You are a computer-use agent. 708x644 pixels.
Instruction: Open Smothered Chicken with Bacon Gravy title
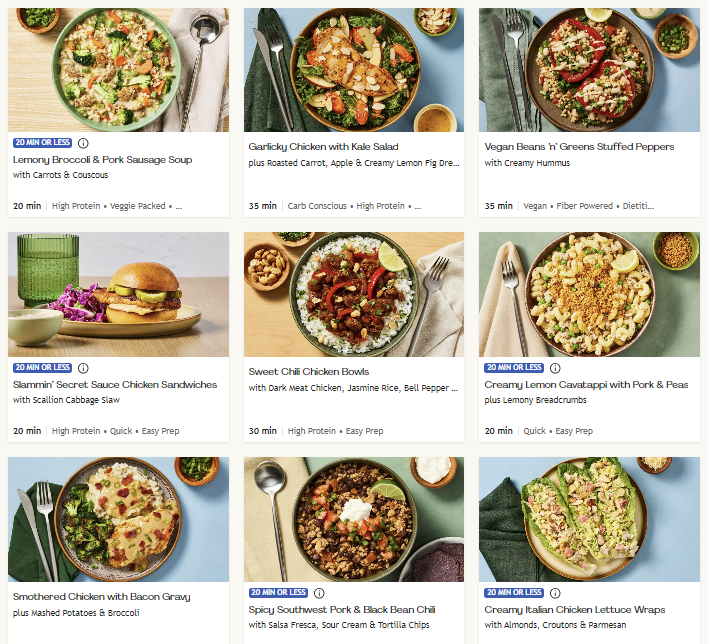point(101,597)
